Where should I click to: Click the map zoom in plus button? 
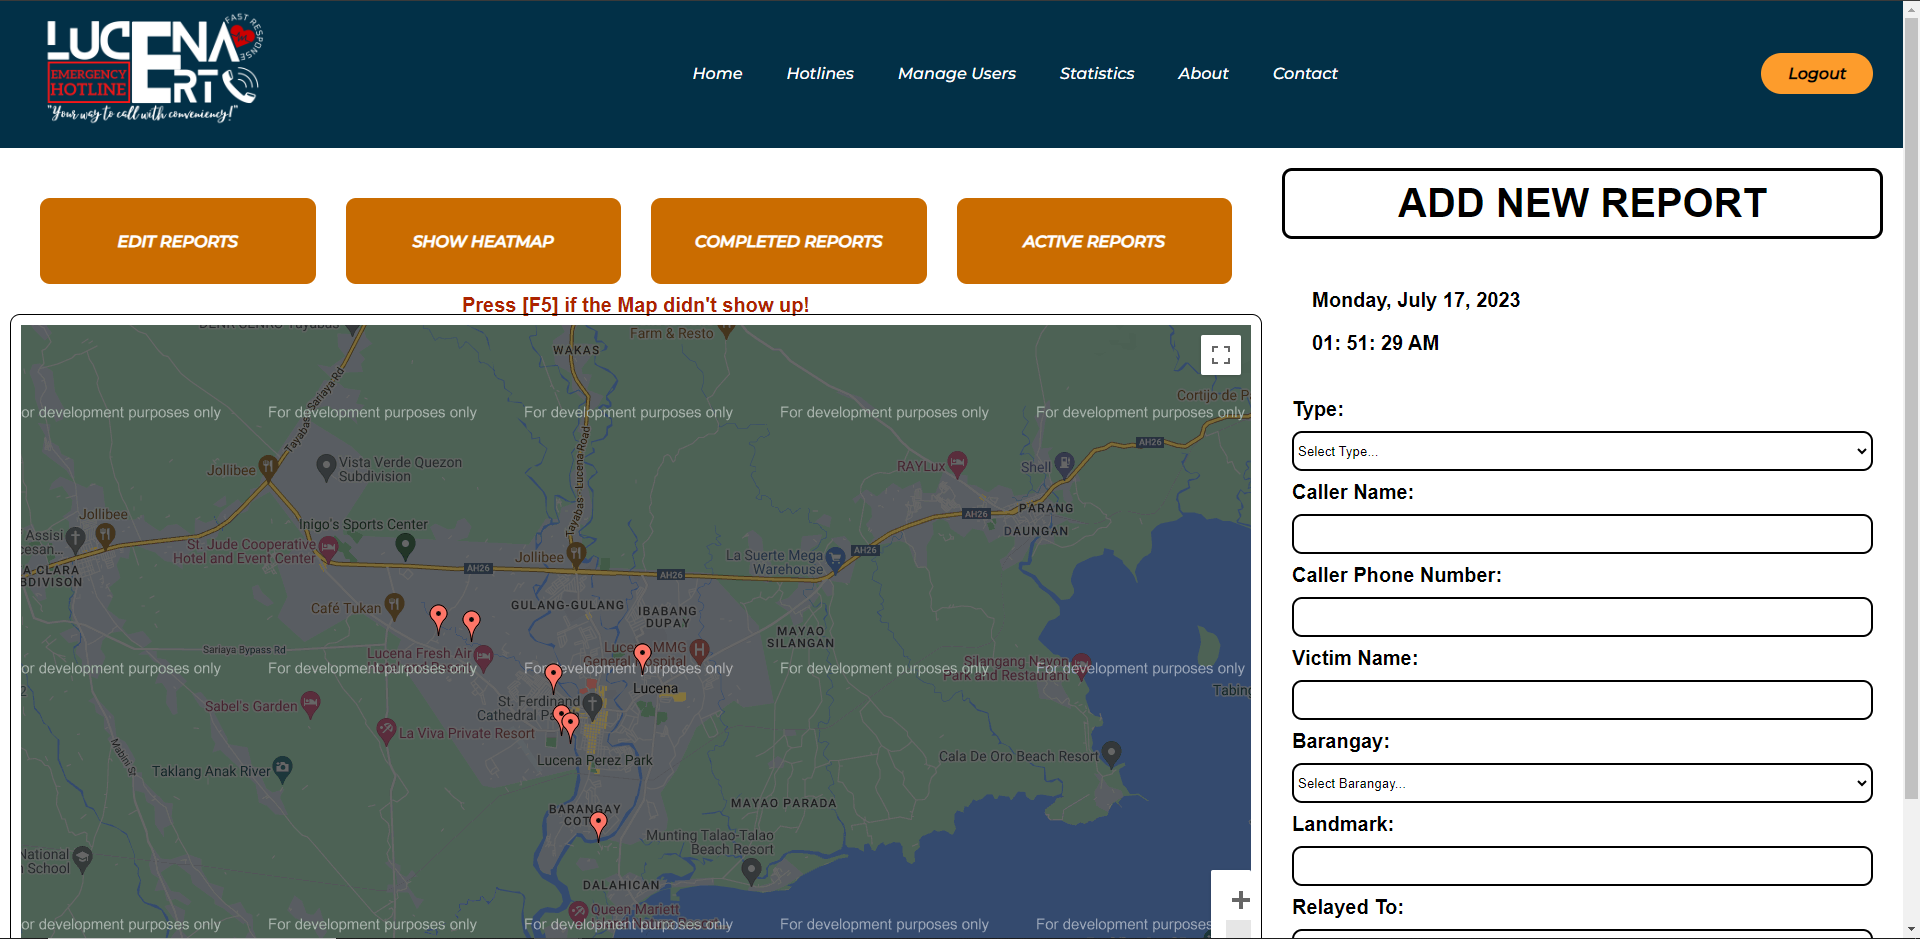click(1240, 900)
